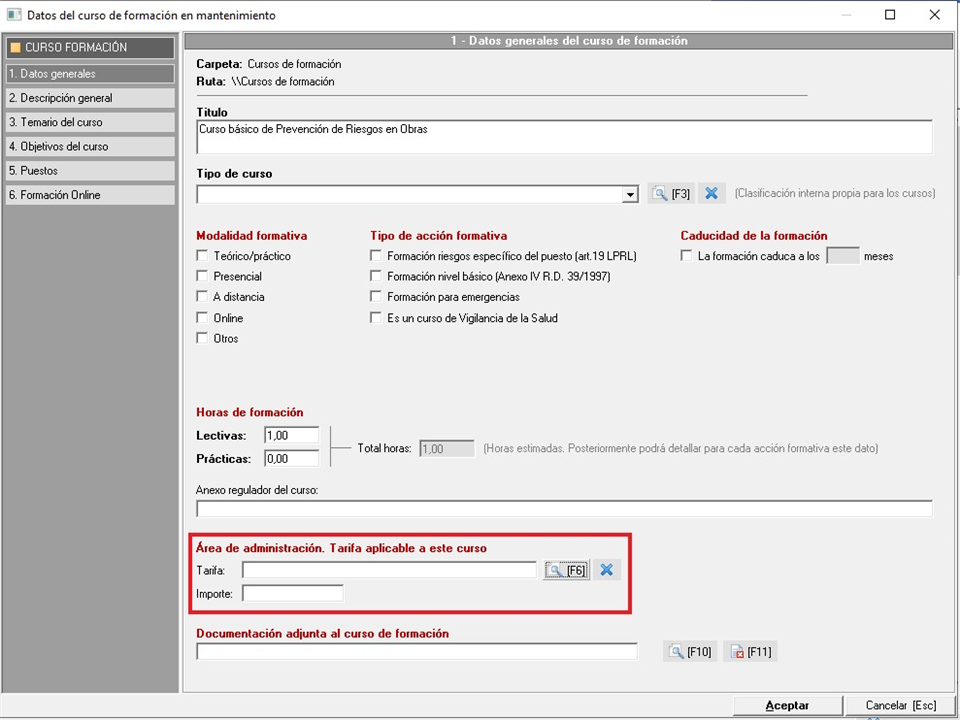Remove attached document with [F11] button
This screenshot has width=960, height=720.
(x=749, y=652)
